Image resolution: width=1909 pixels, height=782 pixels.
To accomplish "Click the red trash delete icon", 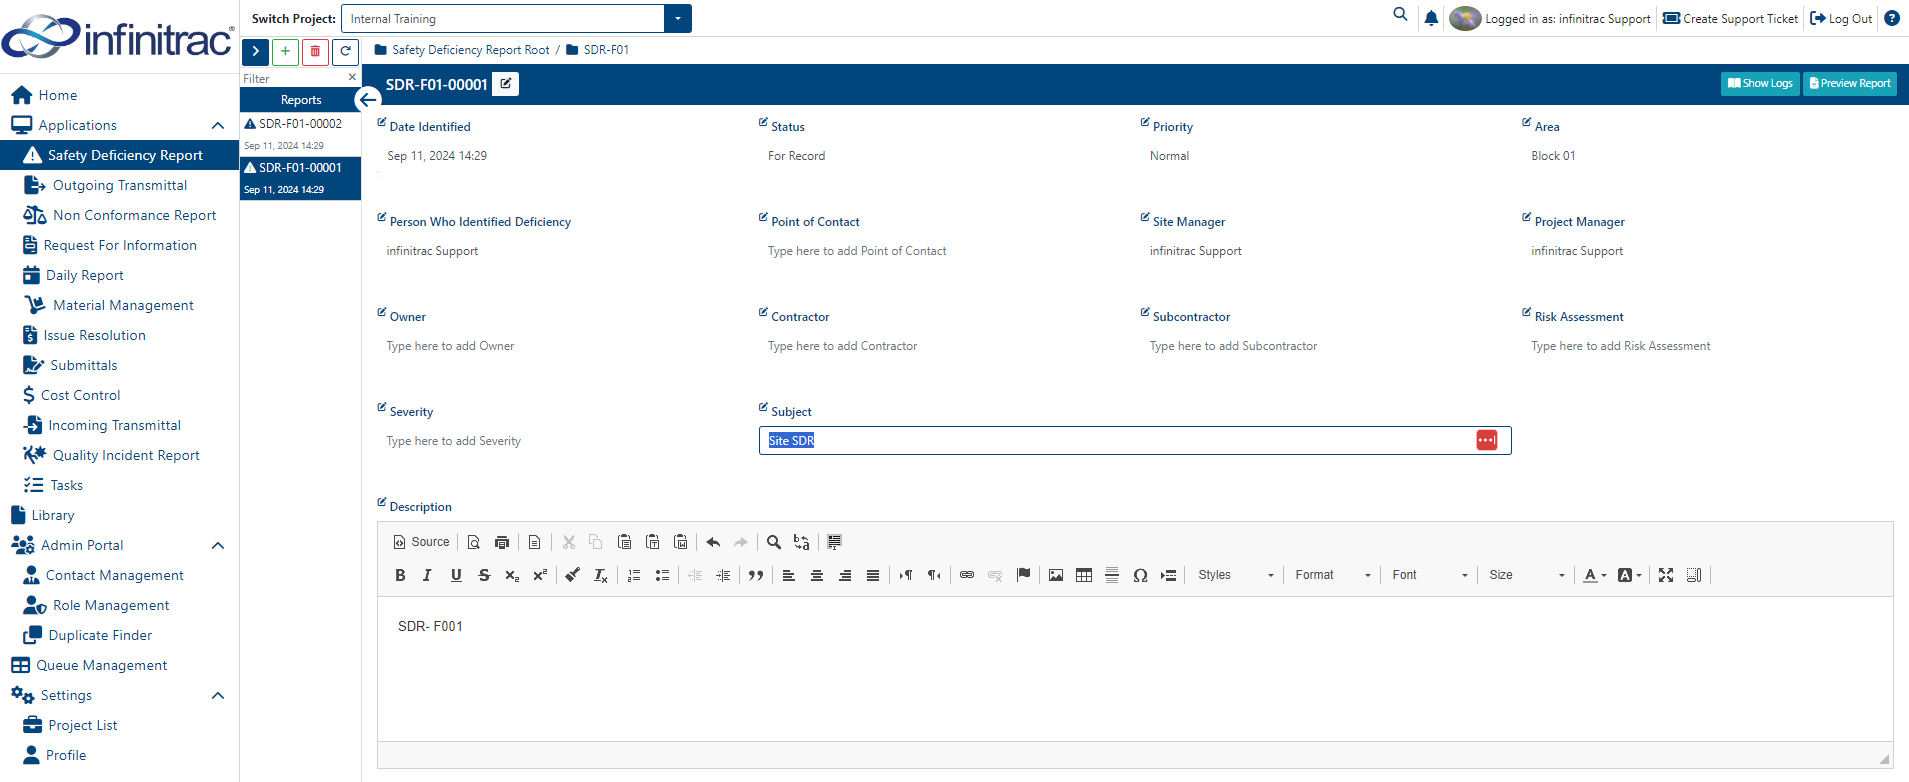I will tap(315, 51).
